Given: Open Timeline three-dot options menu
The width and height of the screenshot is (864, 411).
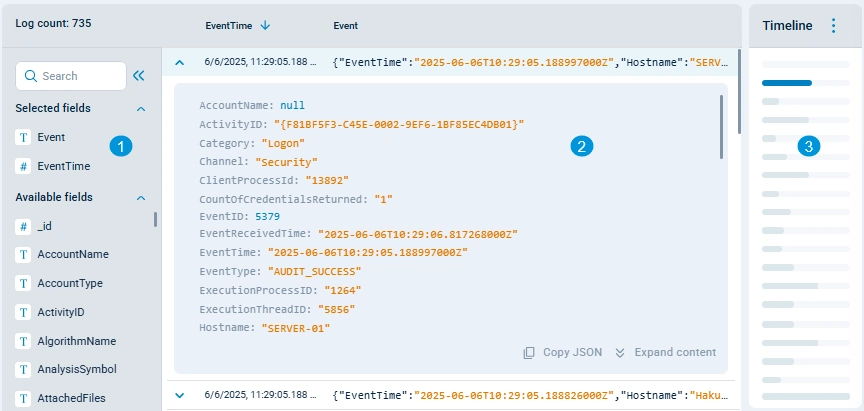Looking at the screenshot, I should tap(834, 26).
